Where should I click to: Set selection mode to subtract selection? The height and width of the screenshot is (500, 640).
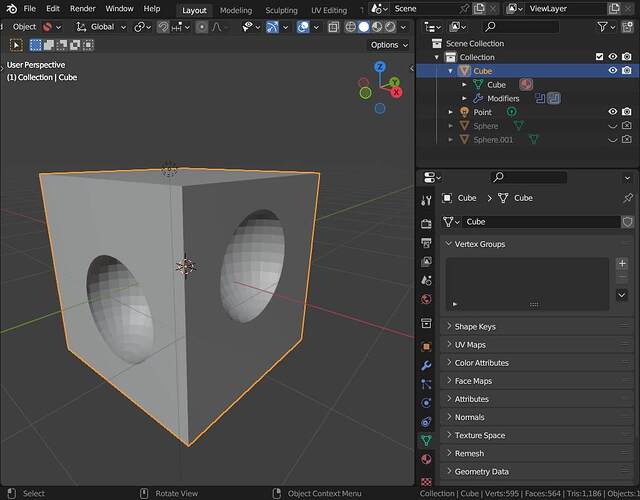tap(62, 45)
